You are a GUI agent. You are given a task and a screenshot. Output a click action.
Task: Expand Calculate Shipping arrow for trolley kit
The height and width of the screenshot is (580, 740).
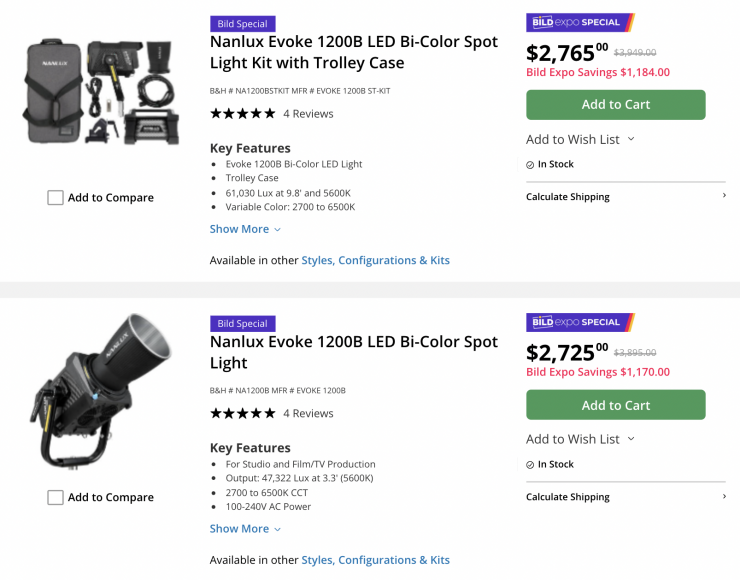click(724, 196)
